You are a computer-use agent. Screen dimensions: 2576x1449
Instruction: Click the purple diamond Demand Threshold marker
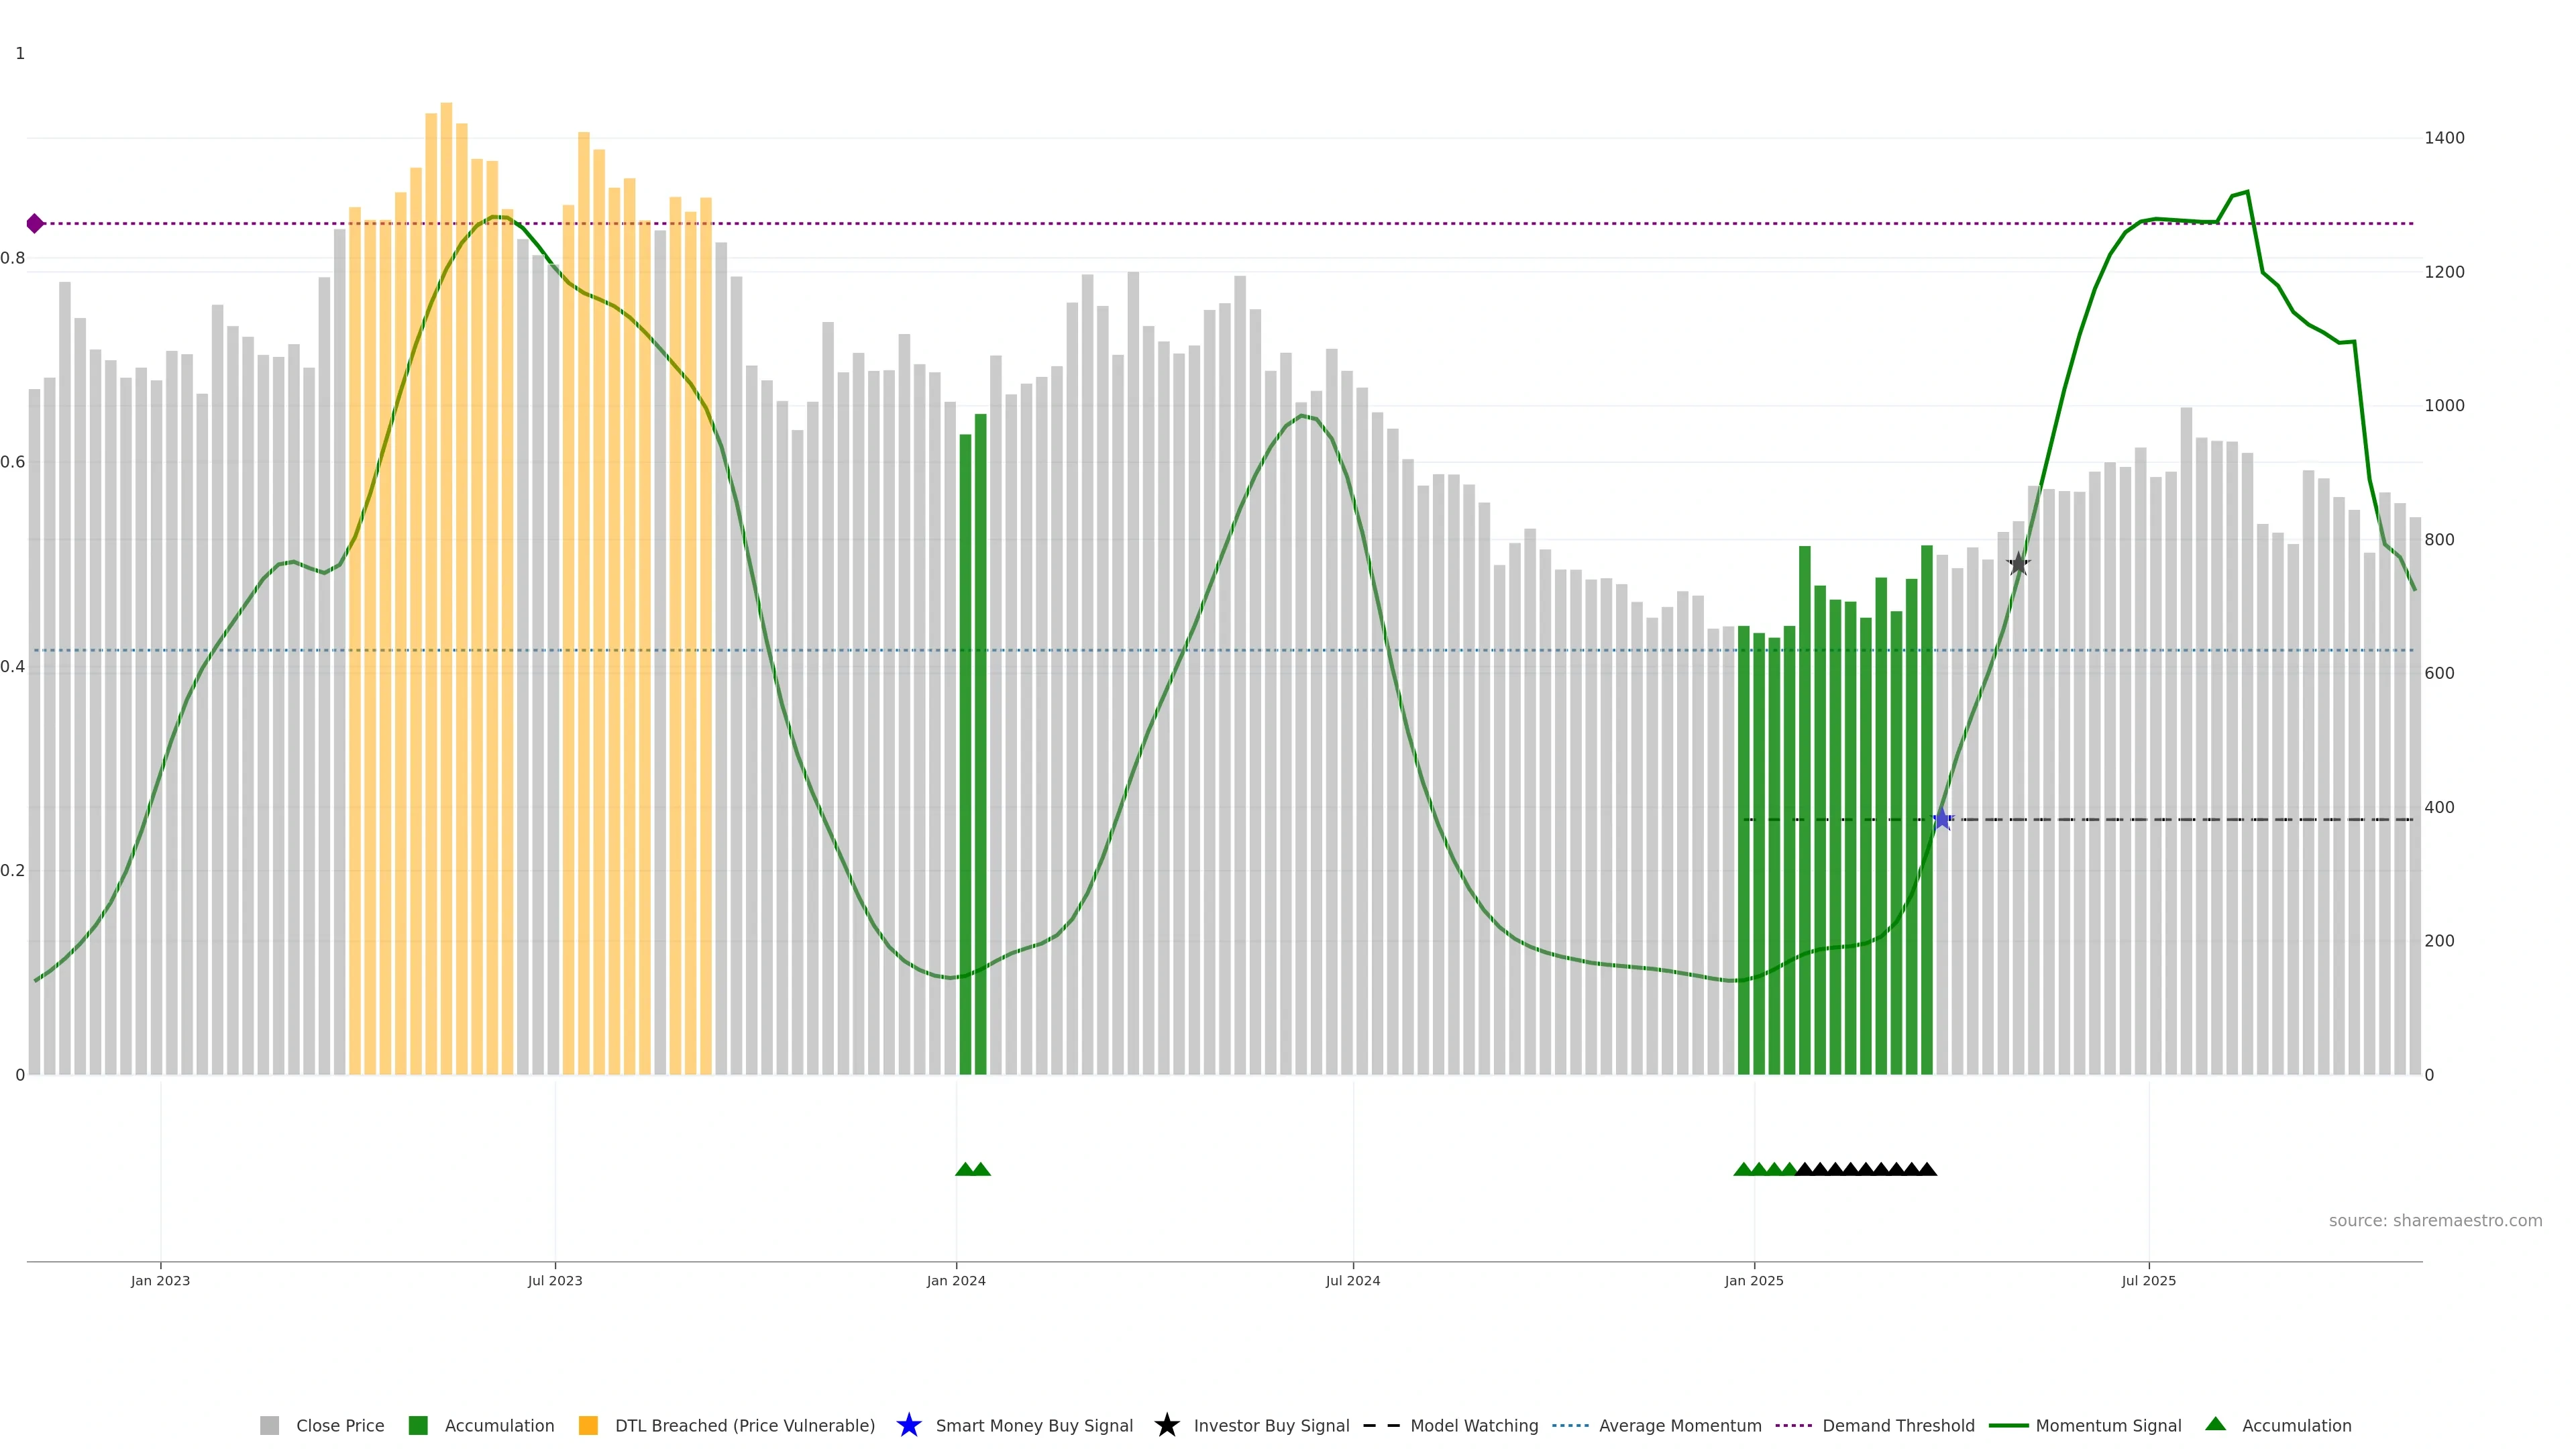(35, 223)
